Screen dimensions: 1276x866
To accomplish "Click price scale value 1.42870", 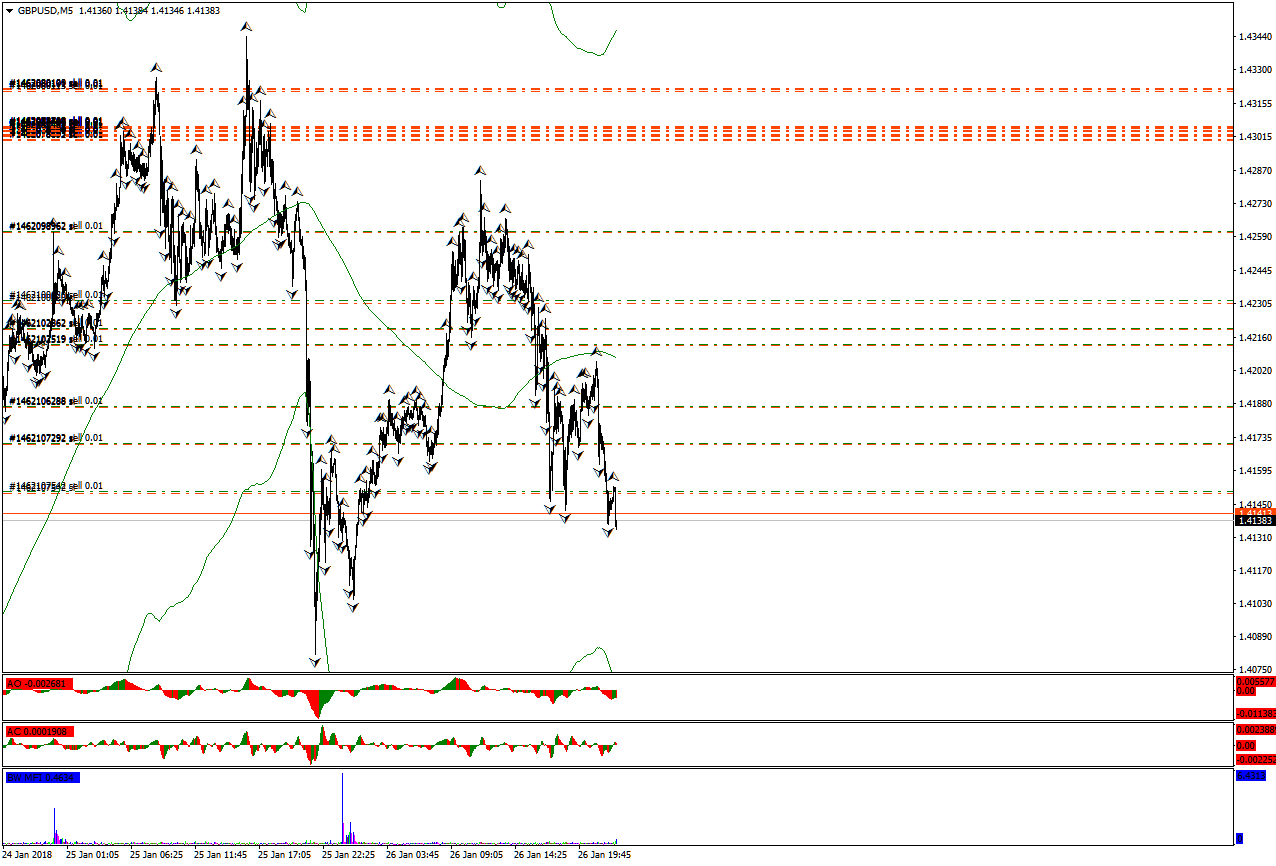I will point(1254,170).
